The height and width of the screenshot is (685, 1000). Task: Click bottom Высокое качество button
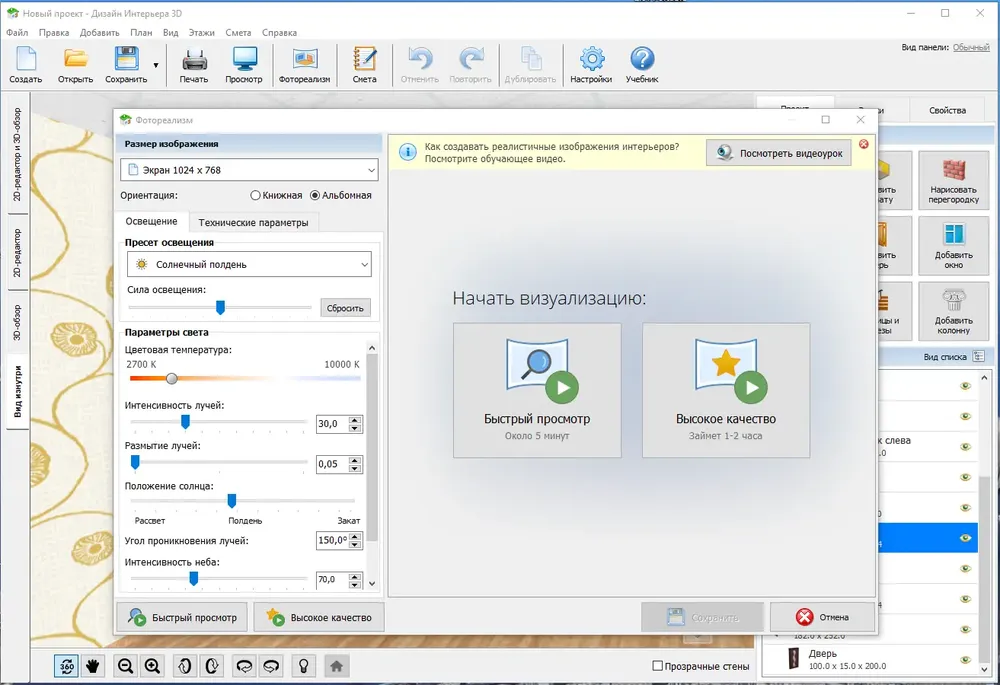(319, 617)
